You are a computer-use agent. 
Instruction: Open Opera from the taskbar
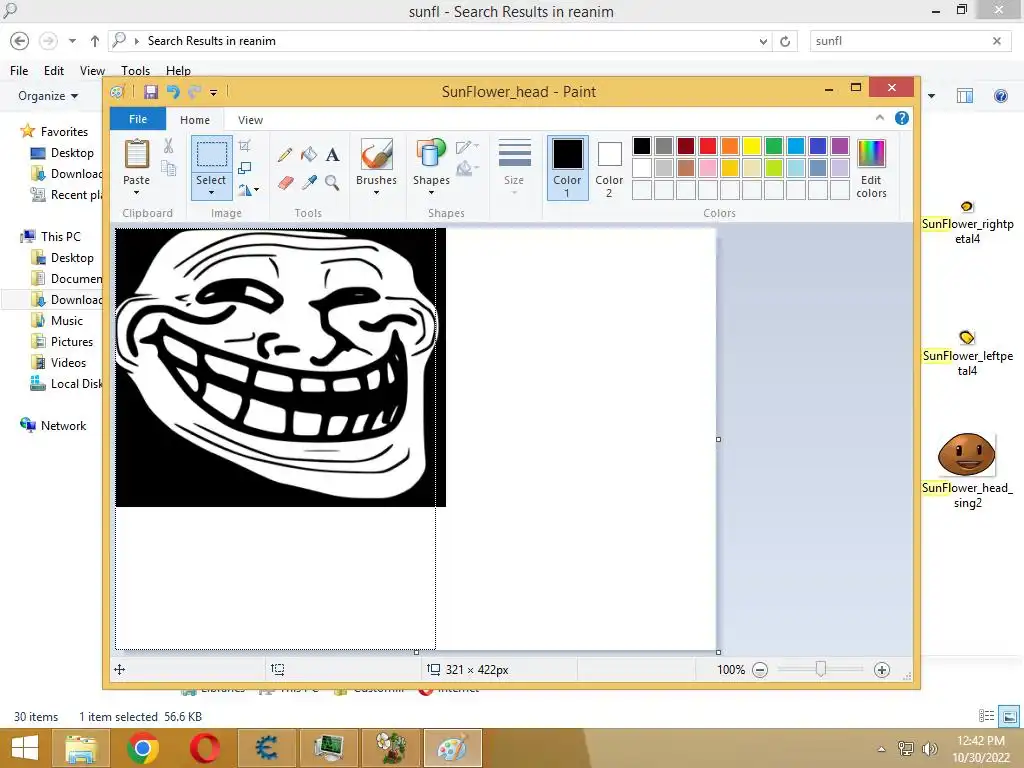[x=204, y=748]
